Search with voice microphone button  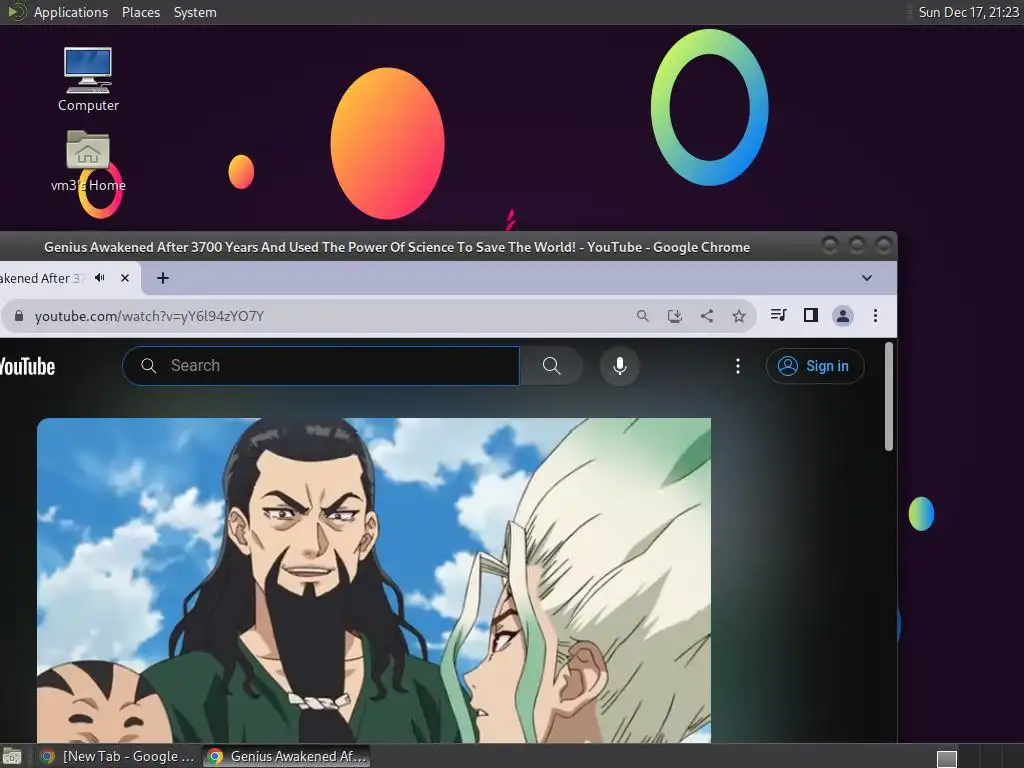[x=620, y=366]
